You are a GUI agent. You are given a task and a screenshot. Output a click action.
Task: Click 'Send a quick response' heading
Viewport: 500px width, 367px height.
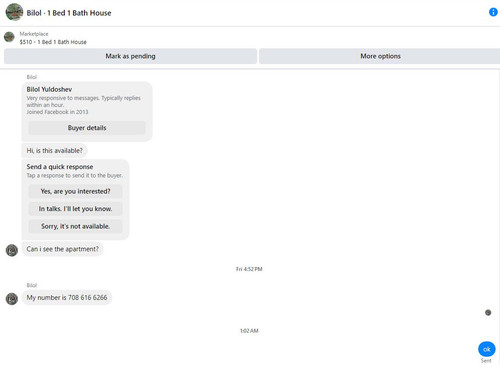(60, 167)
